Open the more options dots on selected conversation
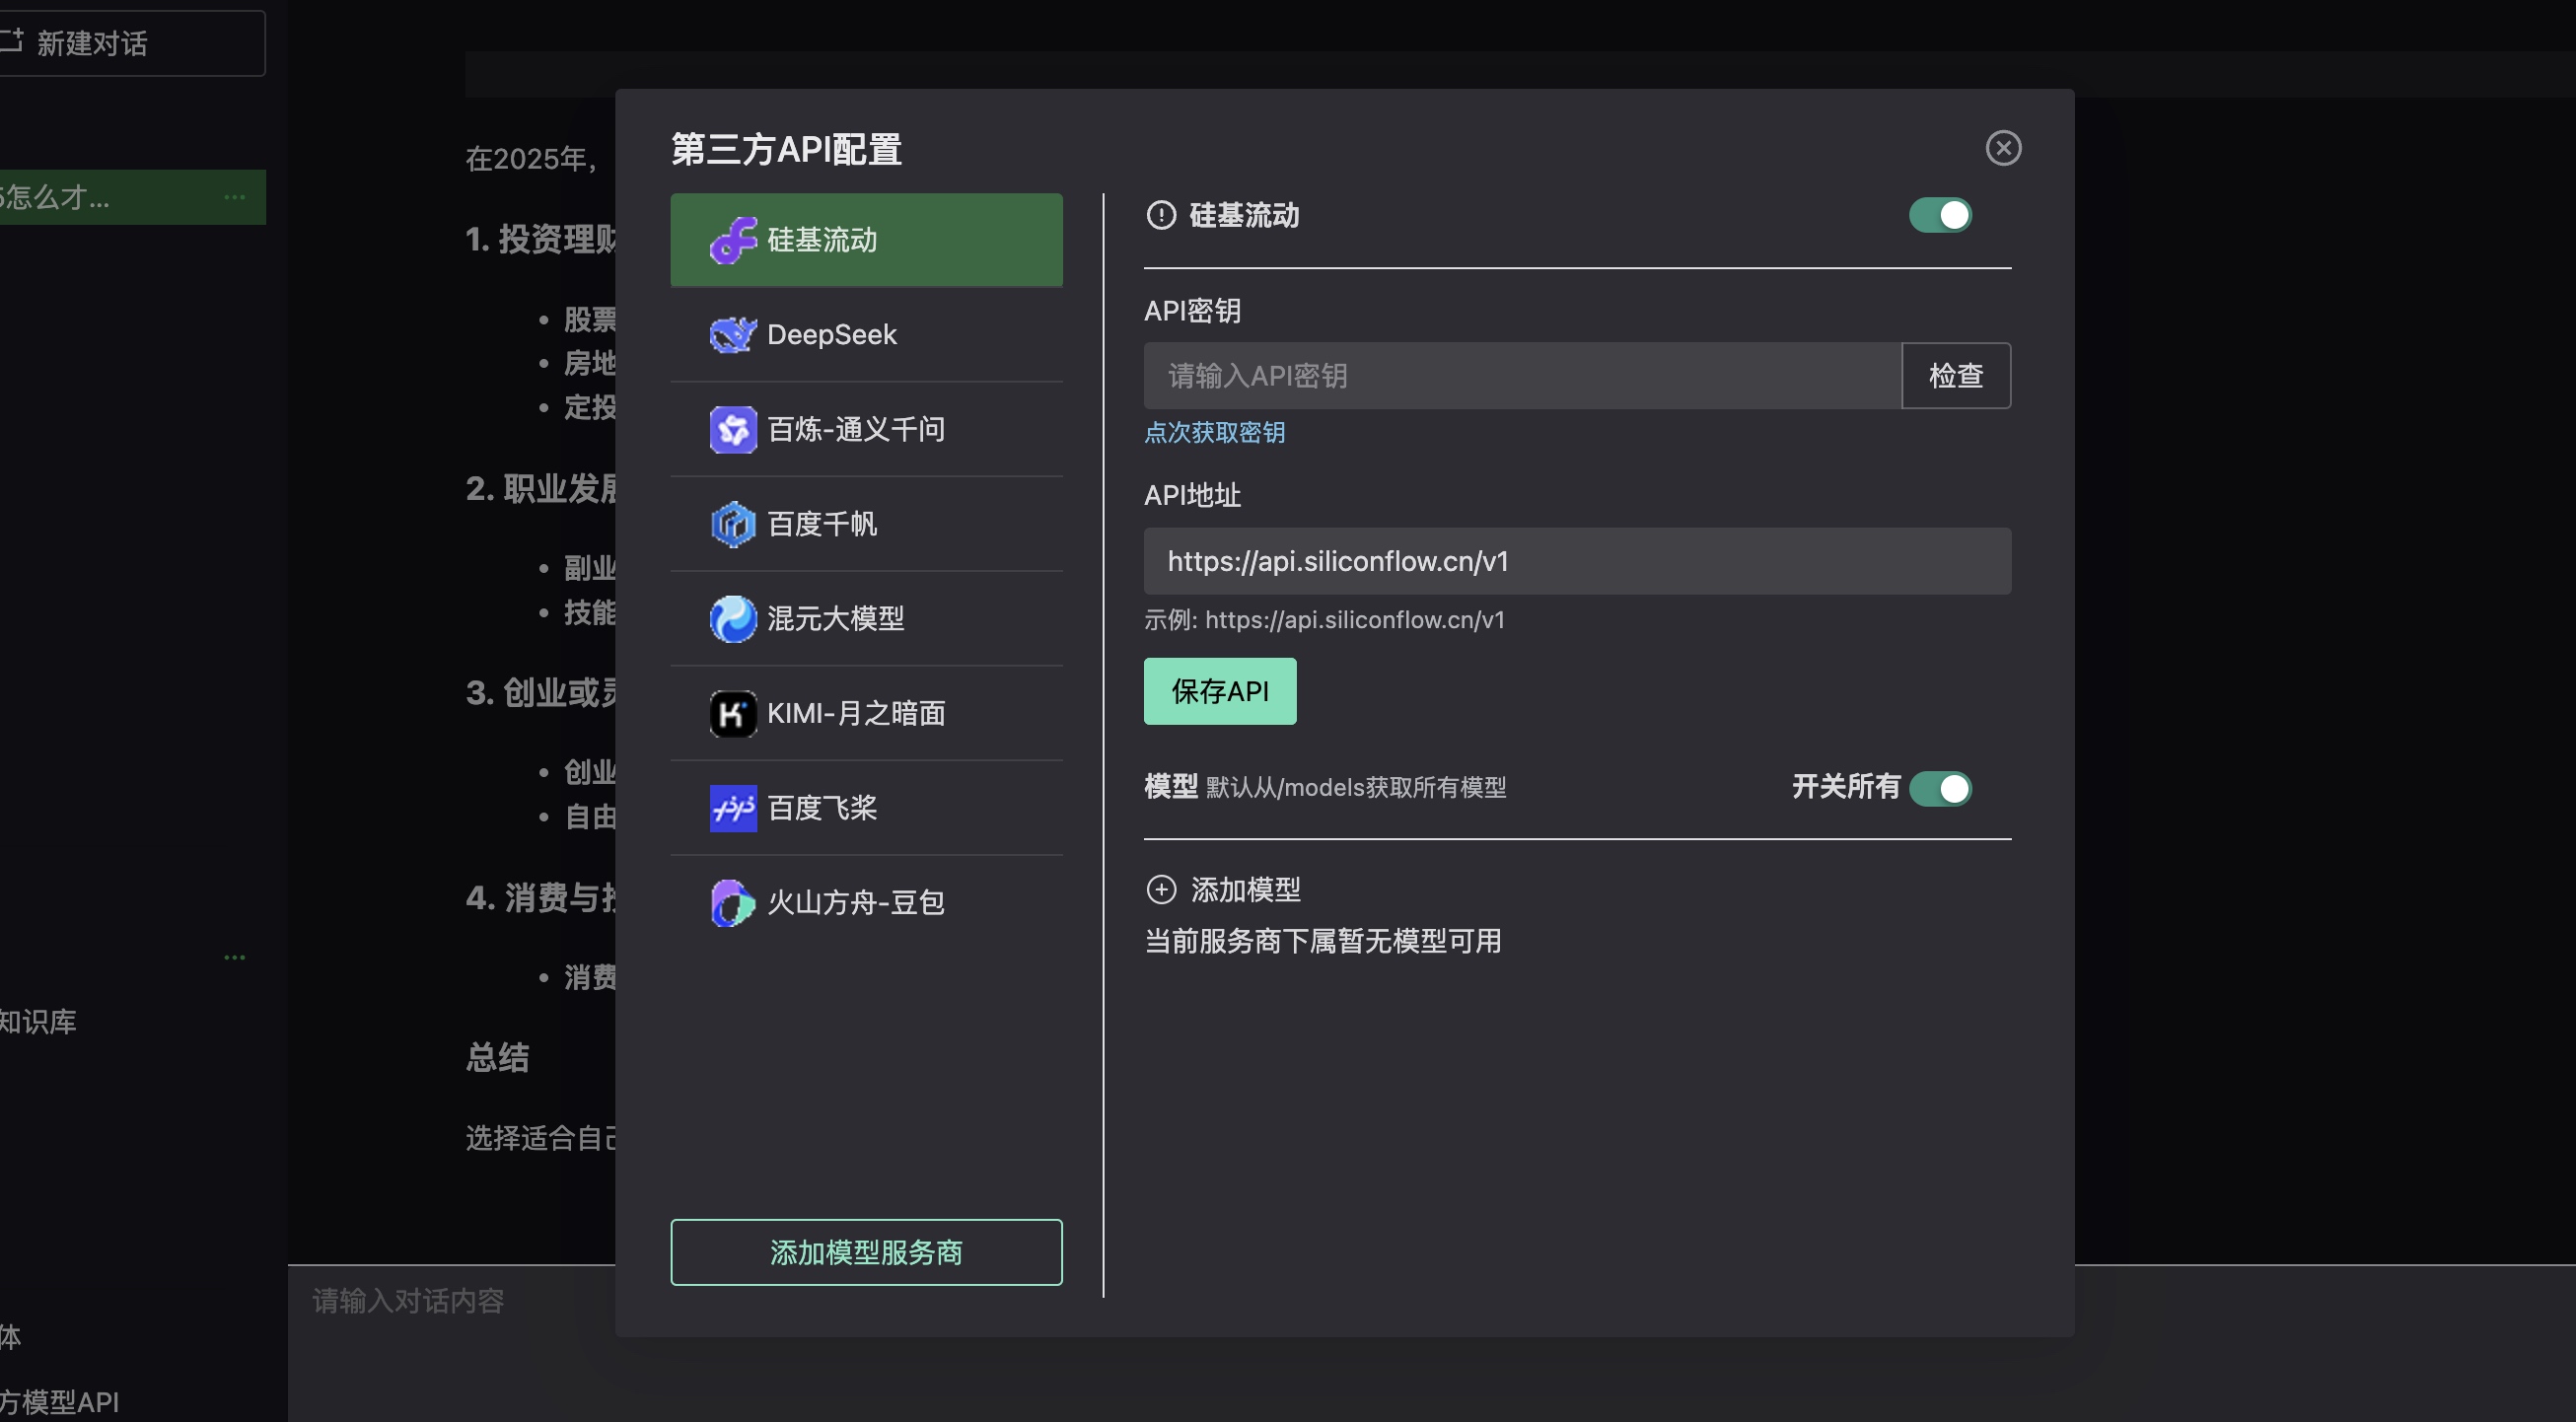The width and height of the screenshot is (2576, 1422). coord(235,197)
